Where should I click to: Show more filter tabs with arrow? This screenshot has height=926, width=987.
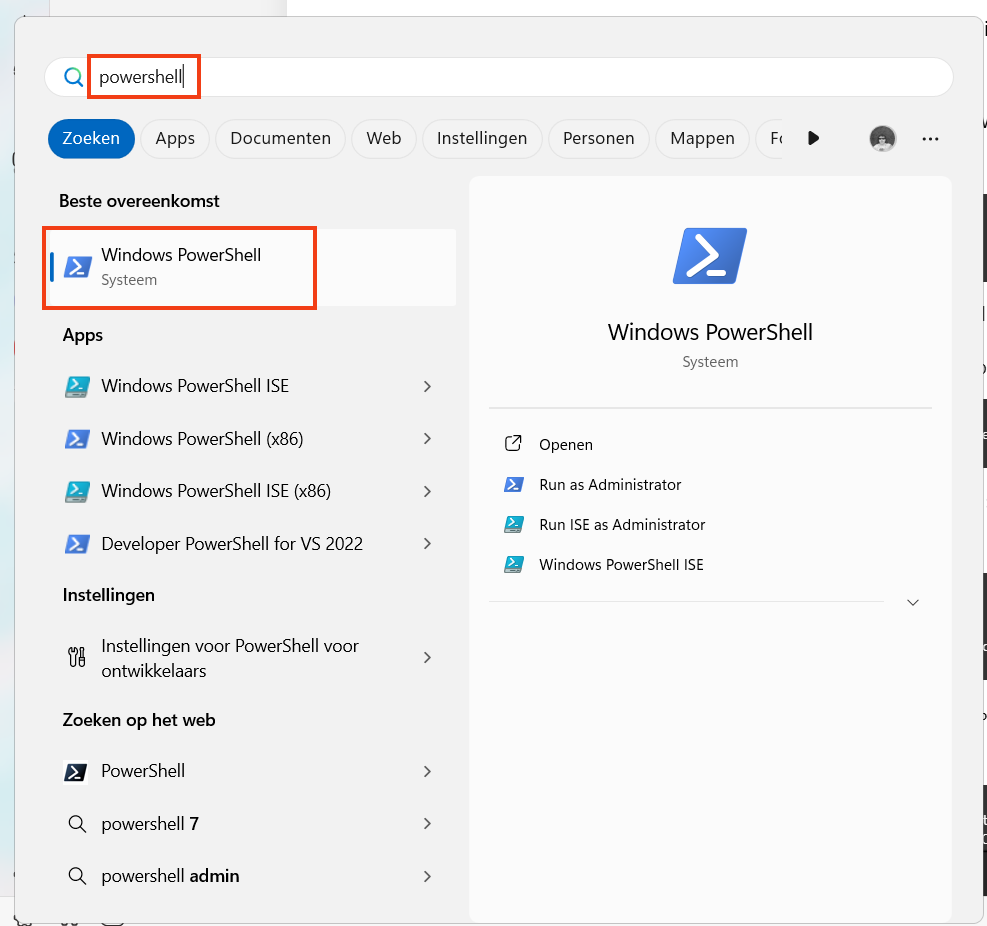coord(813,138)
